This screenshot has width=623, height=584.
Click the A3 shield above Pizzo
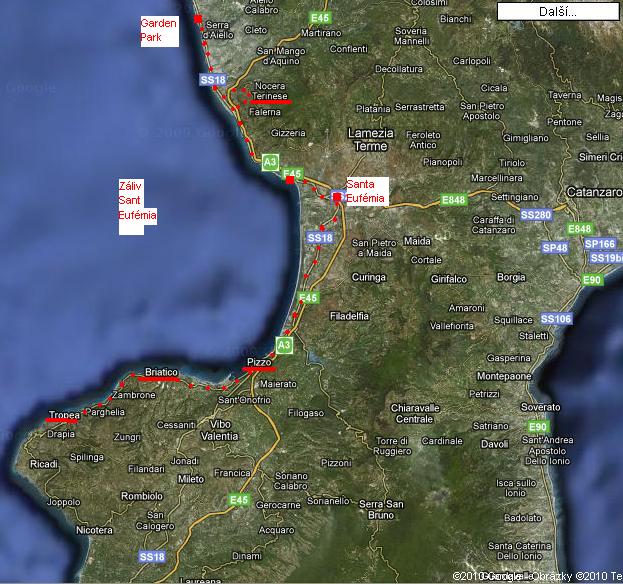284,345
